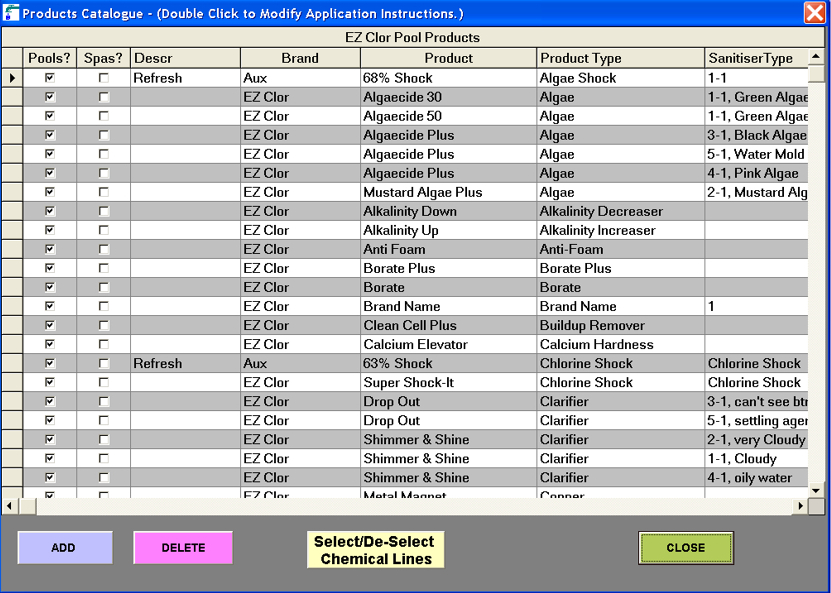Click the vertical scrollbar up arrow

point(816,56)
